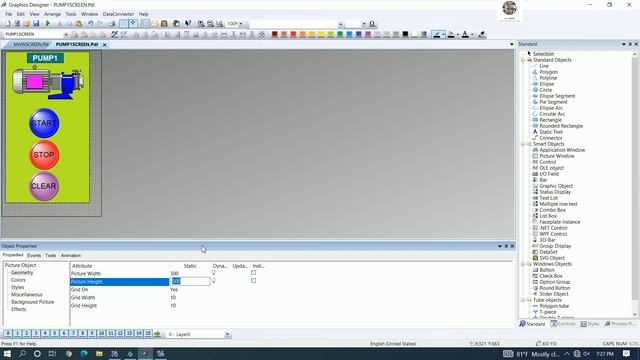Click the blue Save floppy icon

36,24
